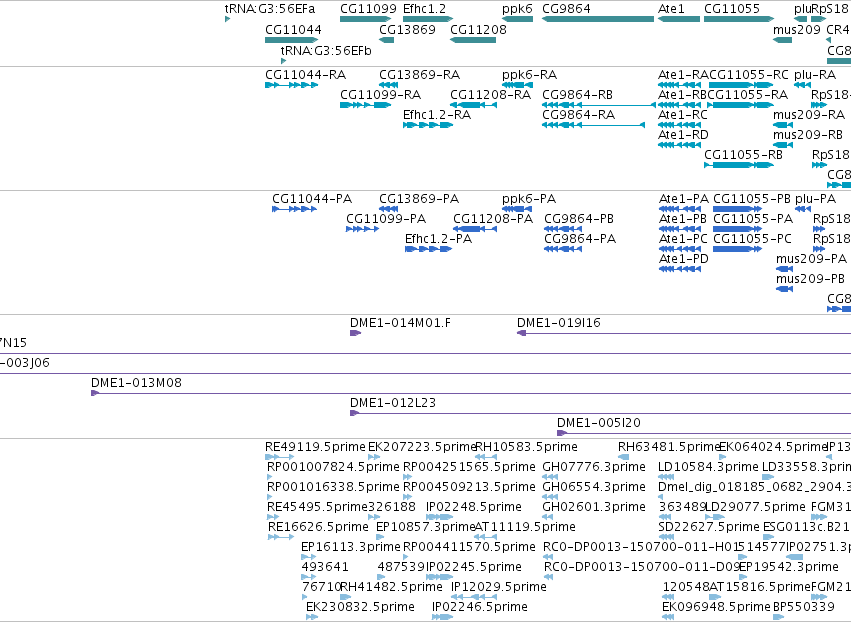Click the Ate1 gene label

(671, 9)
